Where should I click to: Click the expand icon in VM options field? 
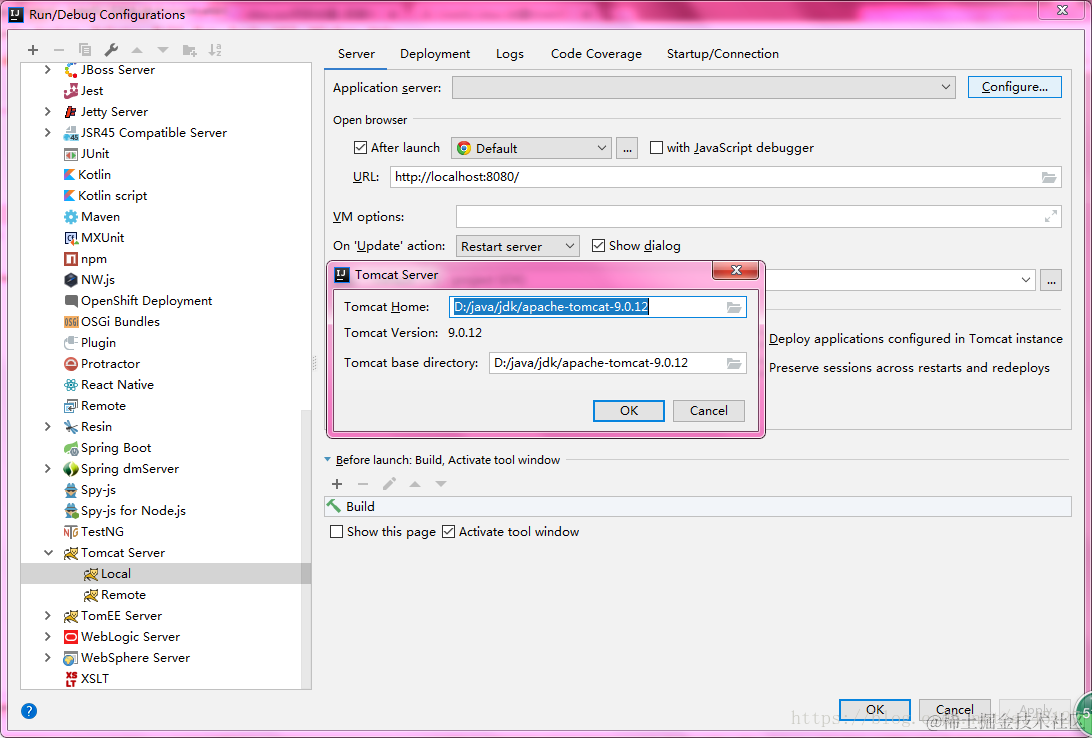click(1051, 217)
